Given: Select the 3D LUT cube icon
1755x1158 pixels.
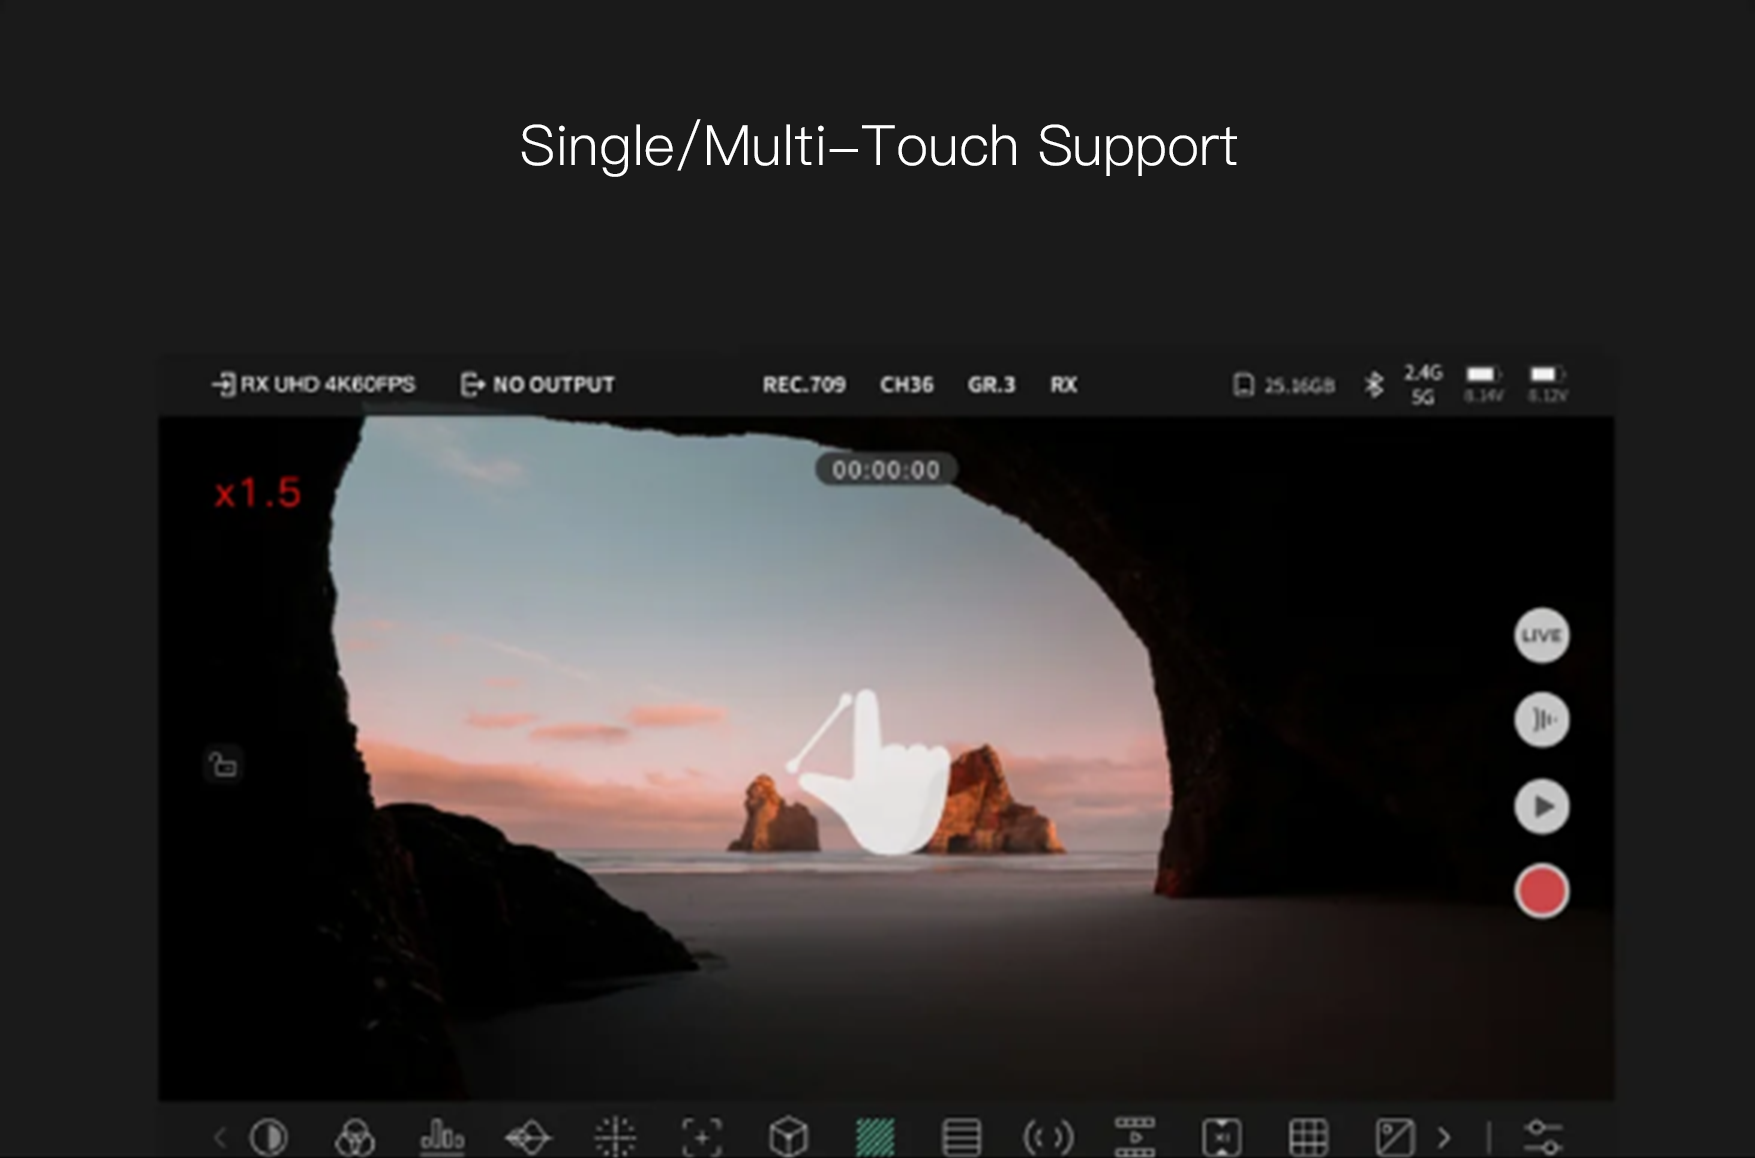Looking at the screenshot, I should click(x=788, y=1137).
